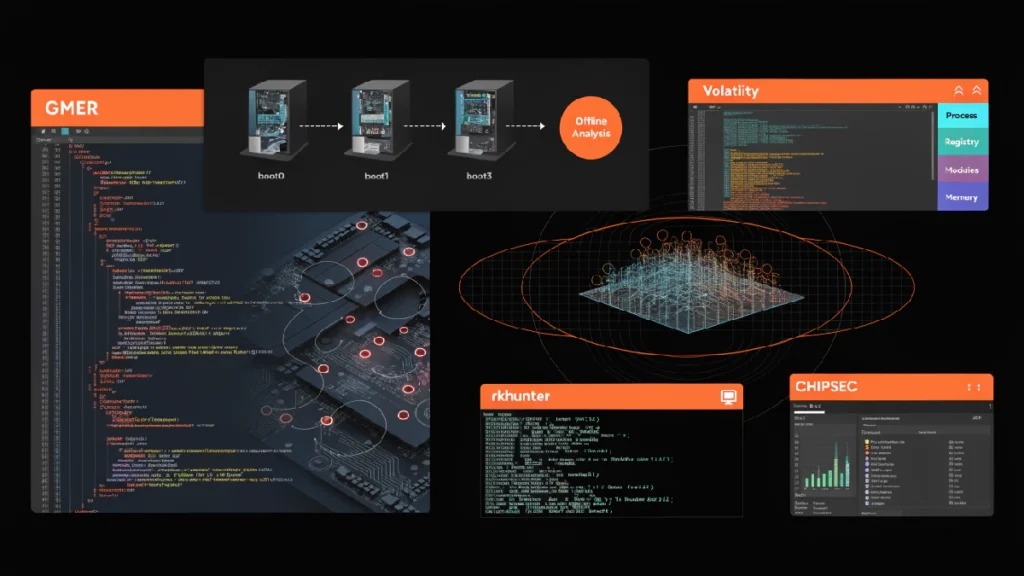The width and height of the screenshot is (1024, 576).
Task: Collapse Volatility with the right double-chevron
Action: point(977,91)
